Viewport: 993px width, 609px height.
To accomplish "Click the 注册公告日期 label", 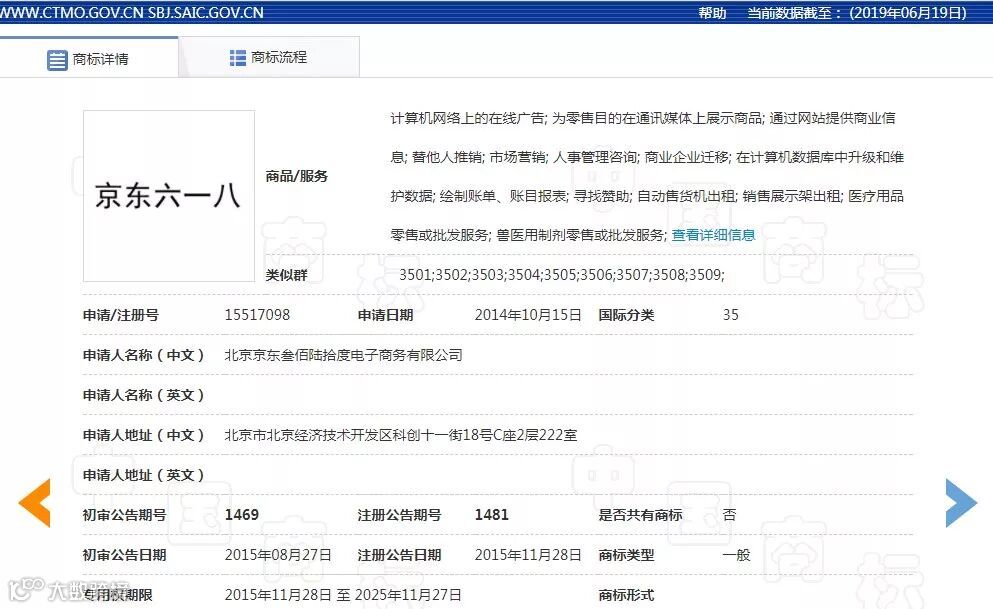I will pyautogui.click(x=399, y=555).
